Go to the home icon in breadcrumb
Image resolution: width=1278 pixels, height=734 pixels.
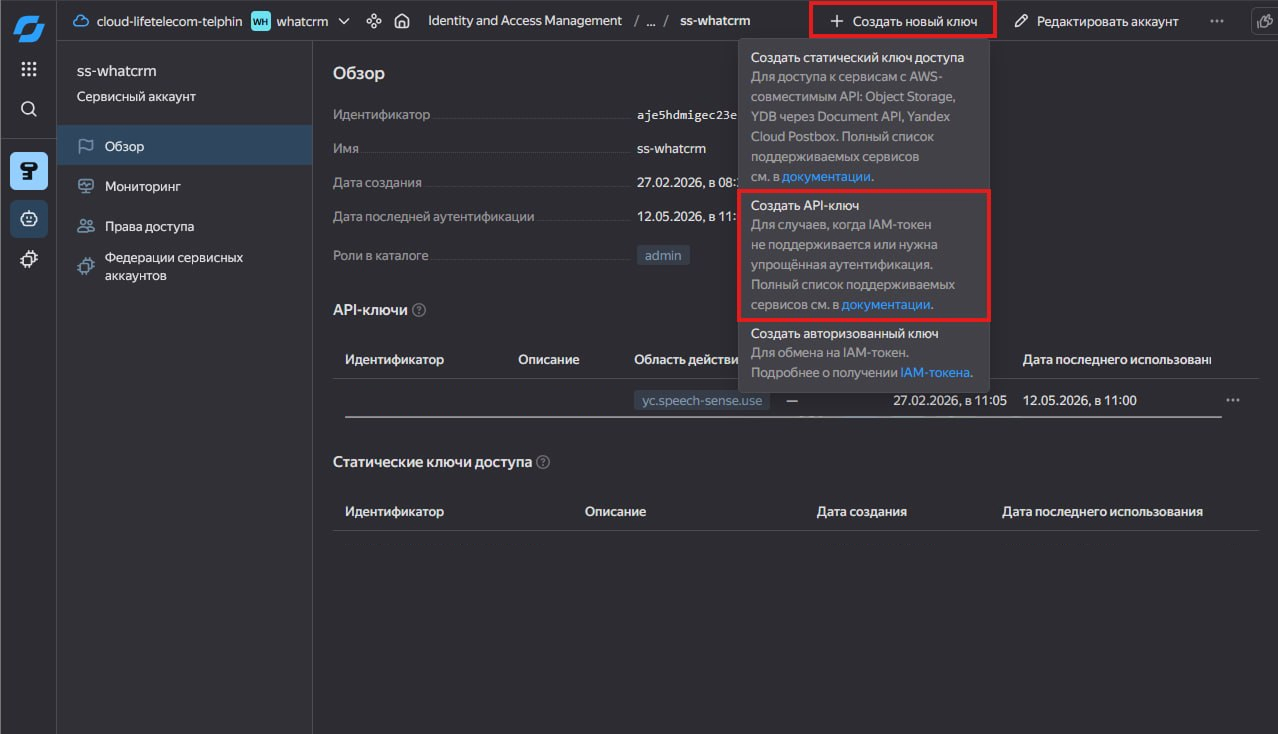tap(402, 21)
